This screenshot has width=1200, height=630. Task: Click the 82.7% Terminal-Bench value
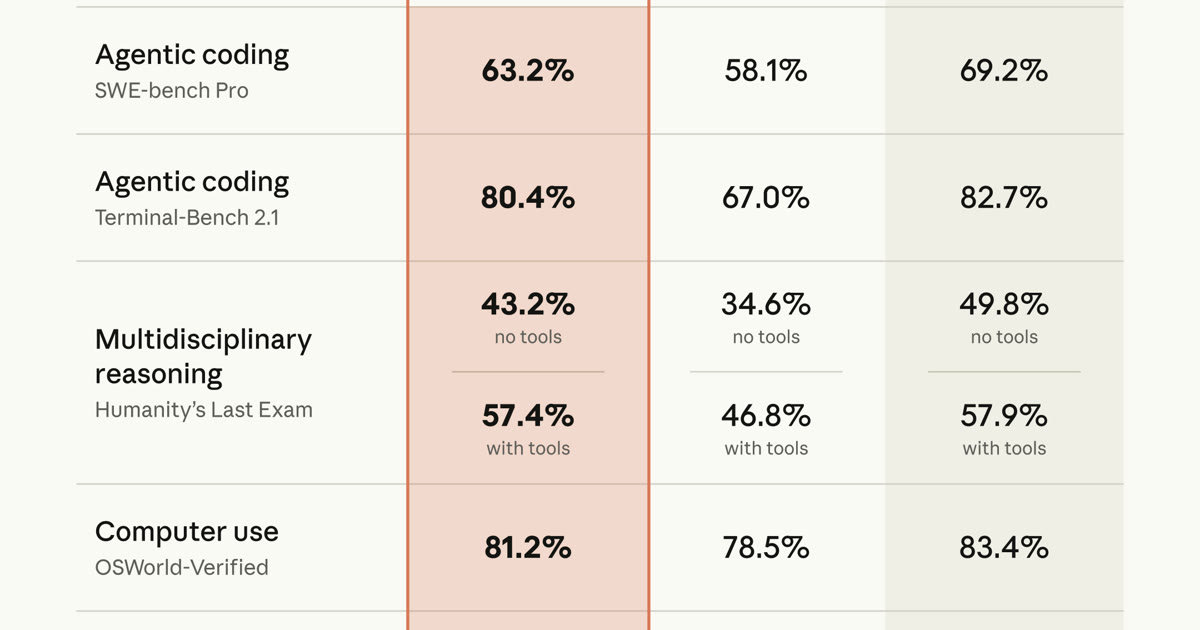click(x=1004, y=198)
